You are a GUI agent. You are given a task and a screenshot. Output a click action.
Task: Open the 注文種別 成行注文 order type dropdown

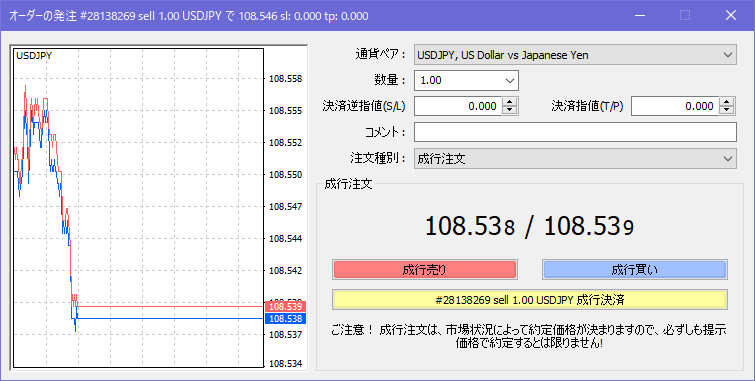pos(575,158)
